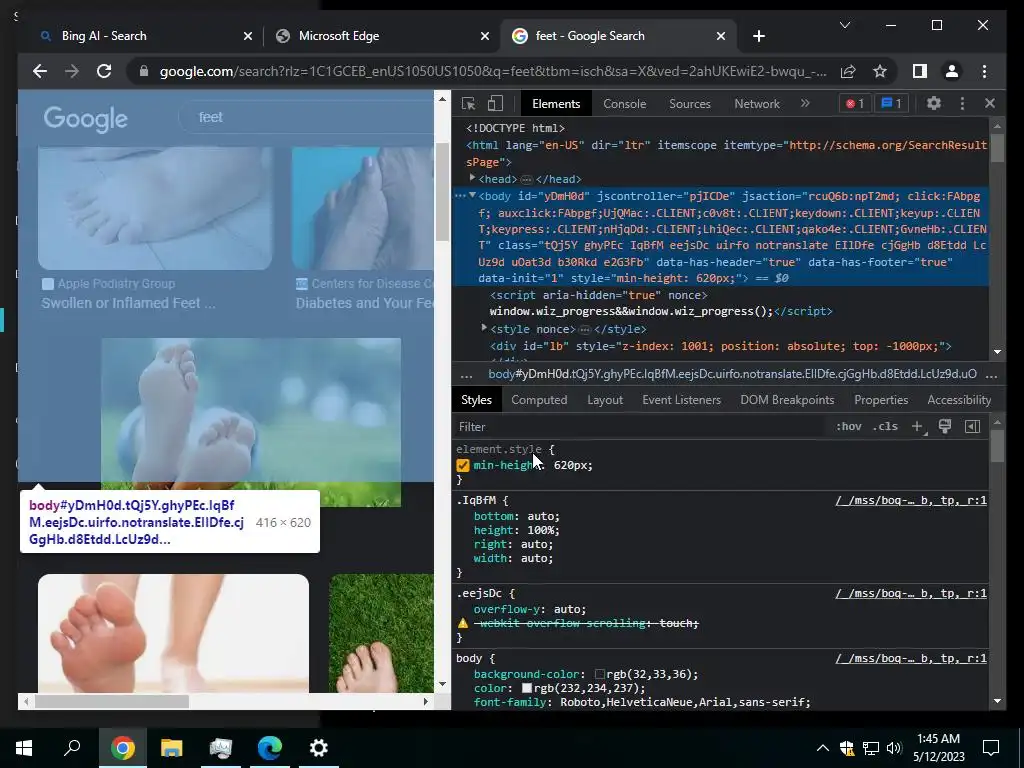
Task: Open the Computed styles tab
Action: coord(539,400)
